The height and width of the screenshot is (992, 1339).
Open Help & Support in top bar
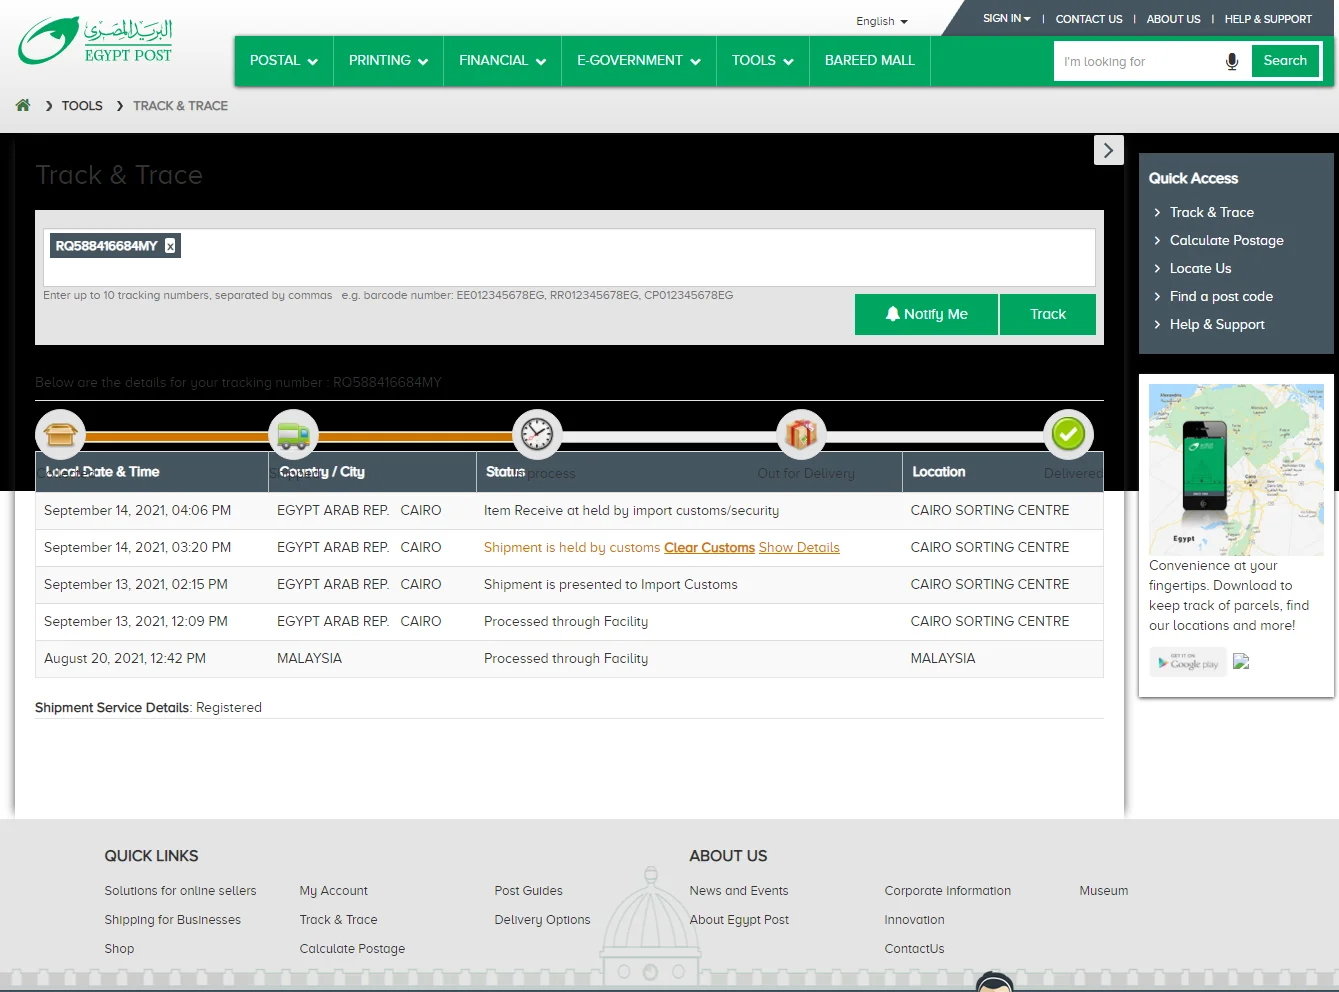click(x=1268, y=19)
